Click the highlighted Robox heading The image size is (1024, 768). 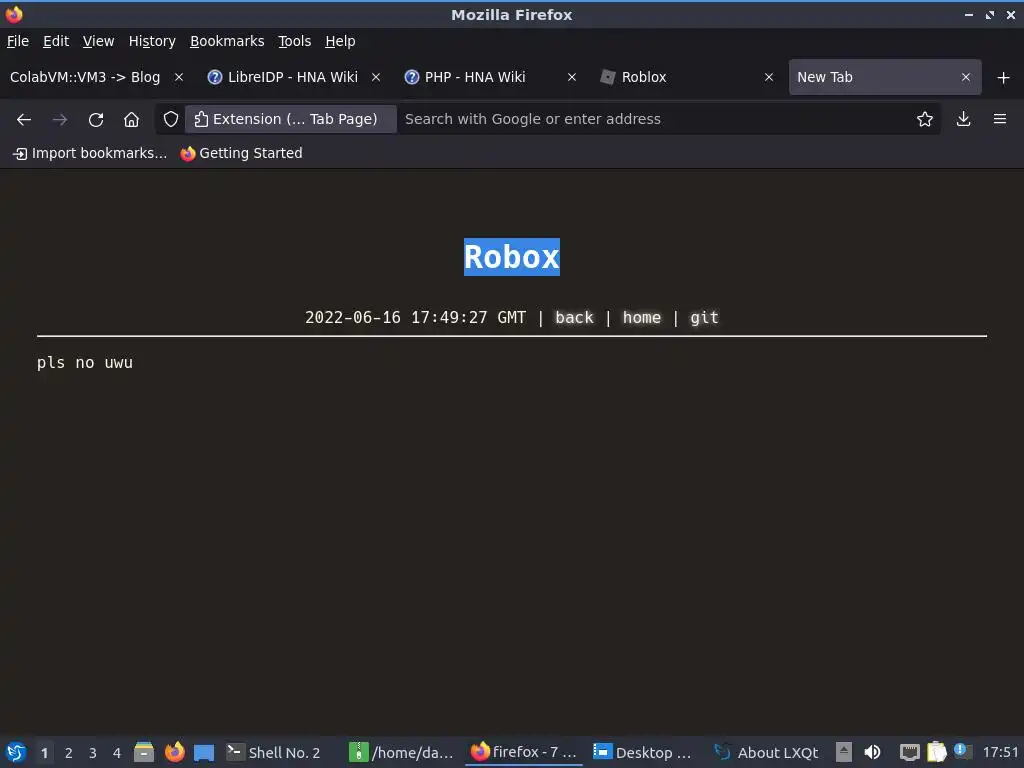point(511,257)
